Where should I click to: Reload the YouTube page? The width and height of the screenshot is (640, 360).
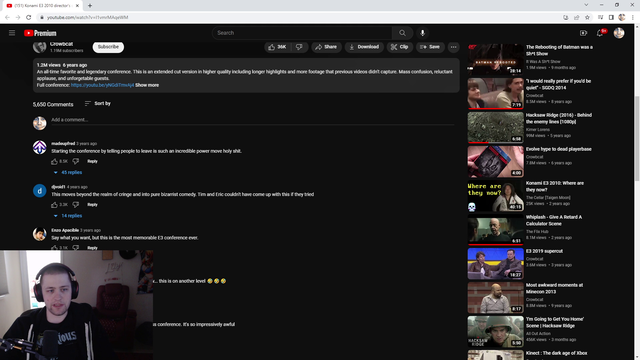coord(29,18)
